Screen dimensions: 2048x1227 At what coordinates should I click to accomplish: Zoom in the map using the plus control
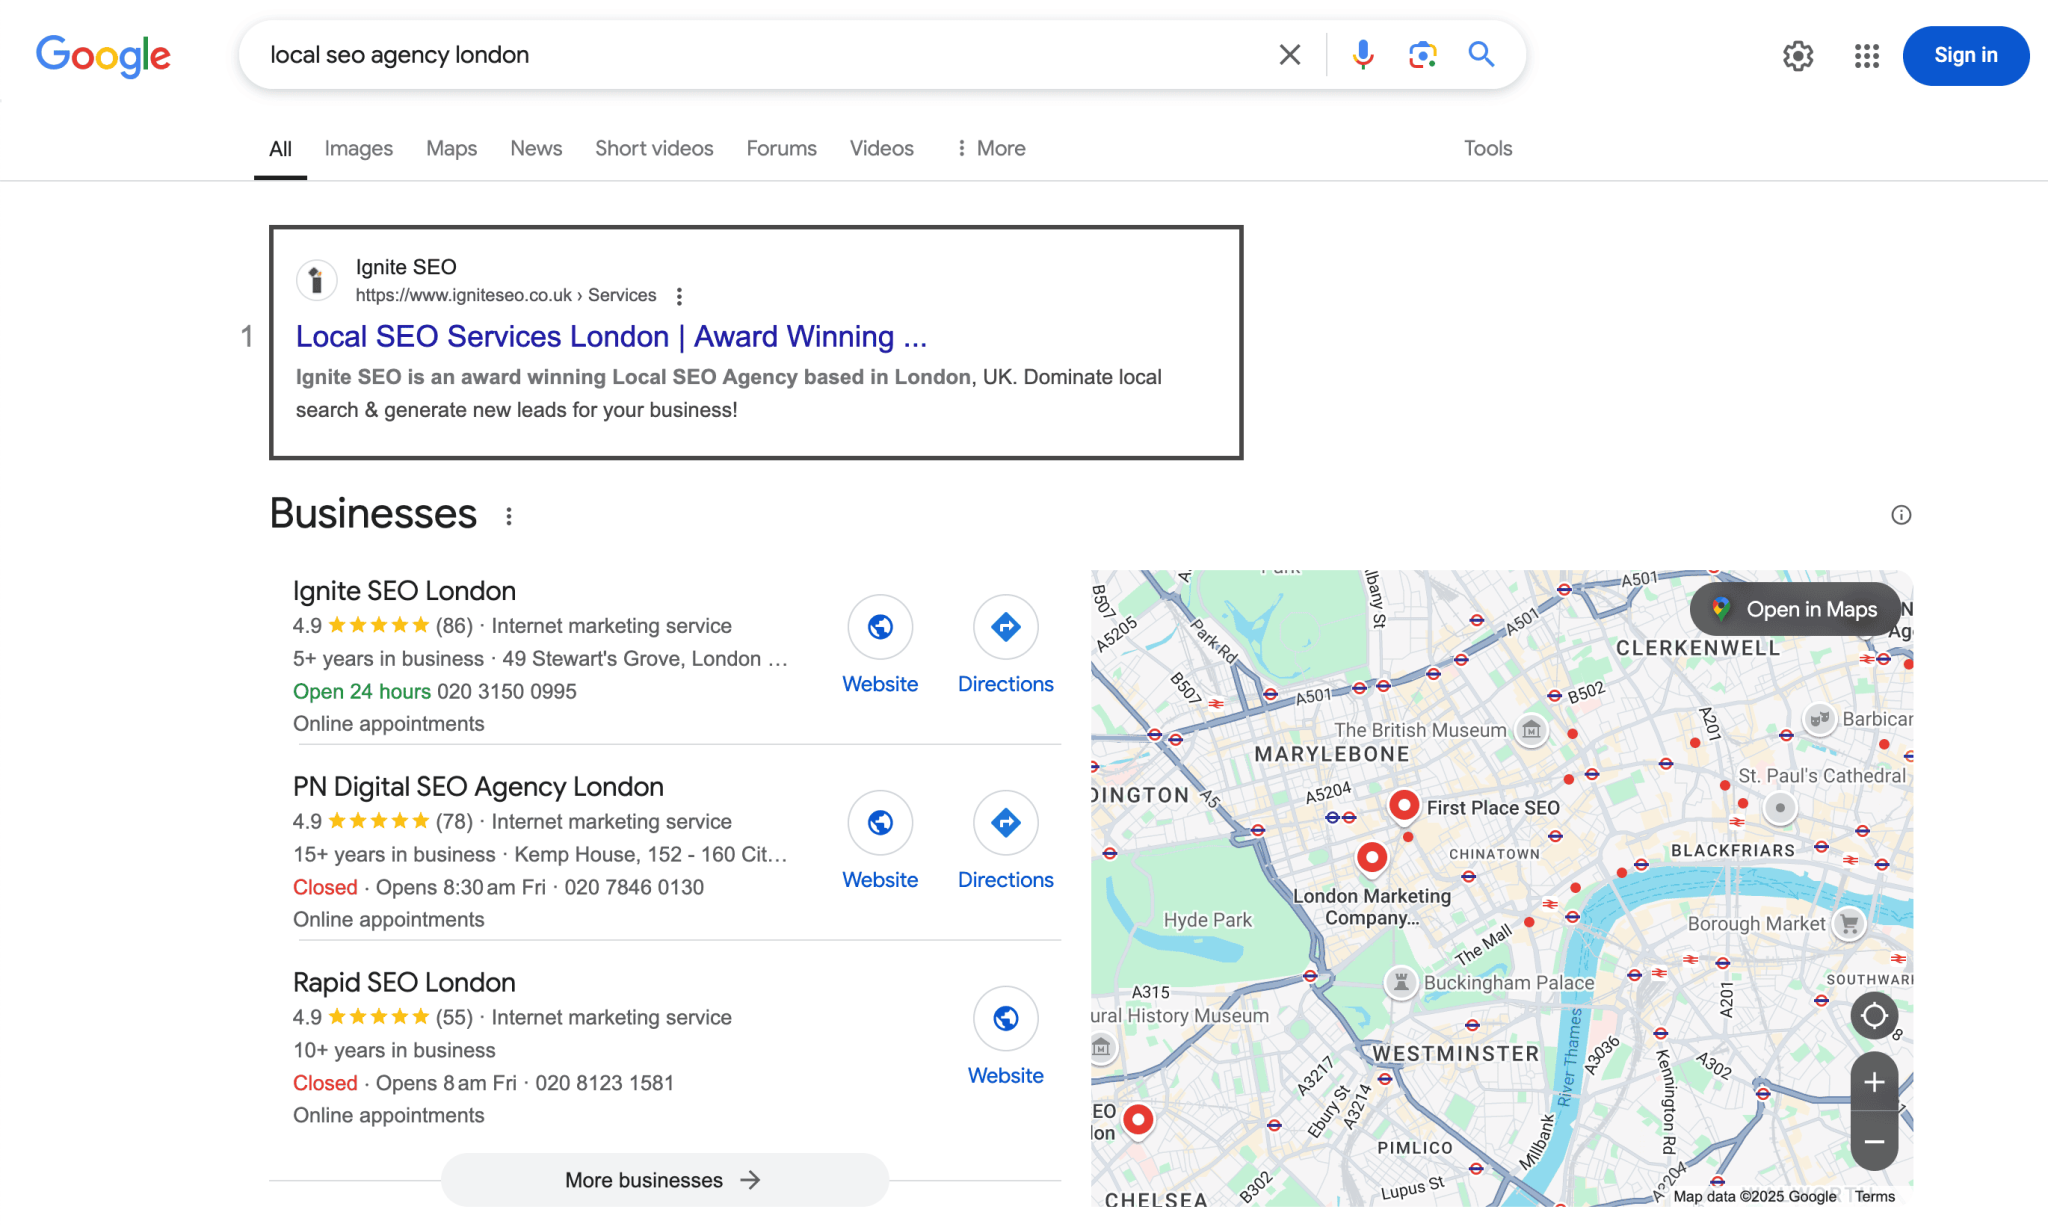[1873, 1082]
